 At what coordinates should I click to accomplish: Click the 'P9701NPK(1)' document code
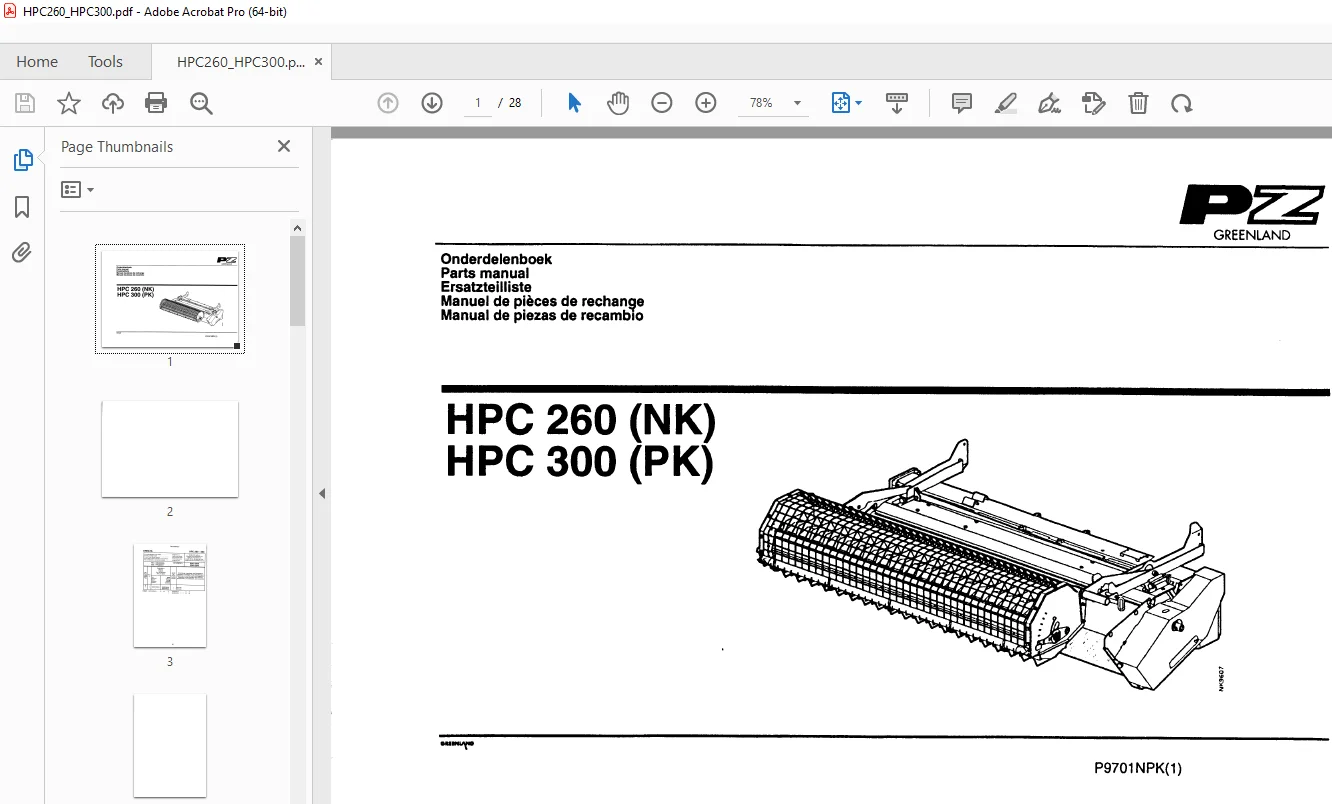(1138, 768)
